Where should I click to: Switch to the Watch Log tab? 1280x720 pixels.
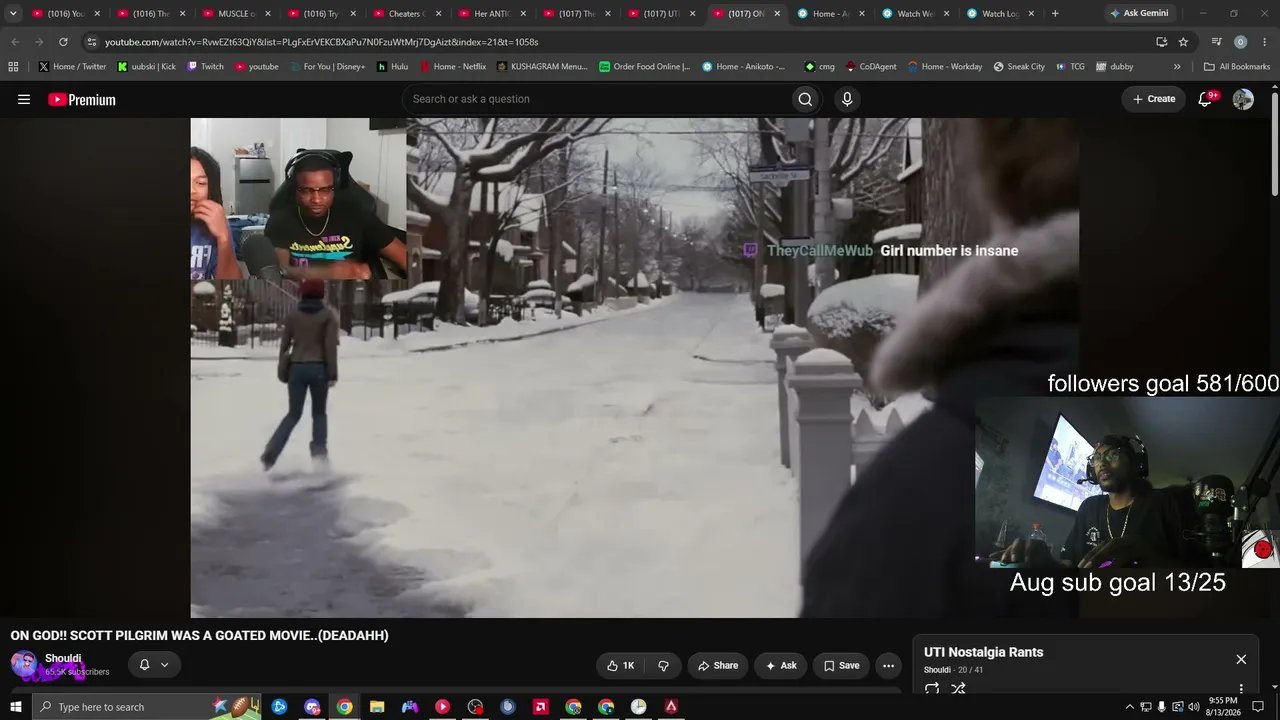(x=1000, y=14)
